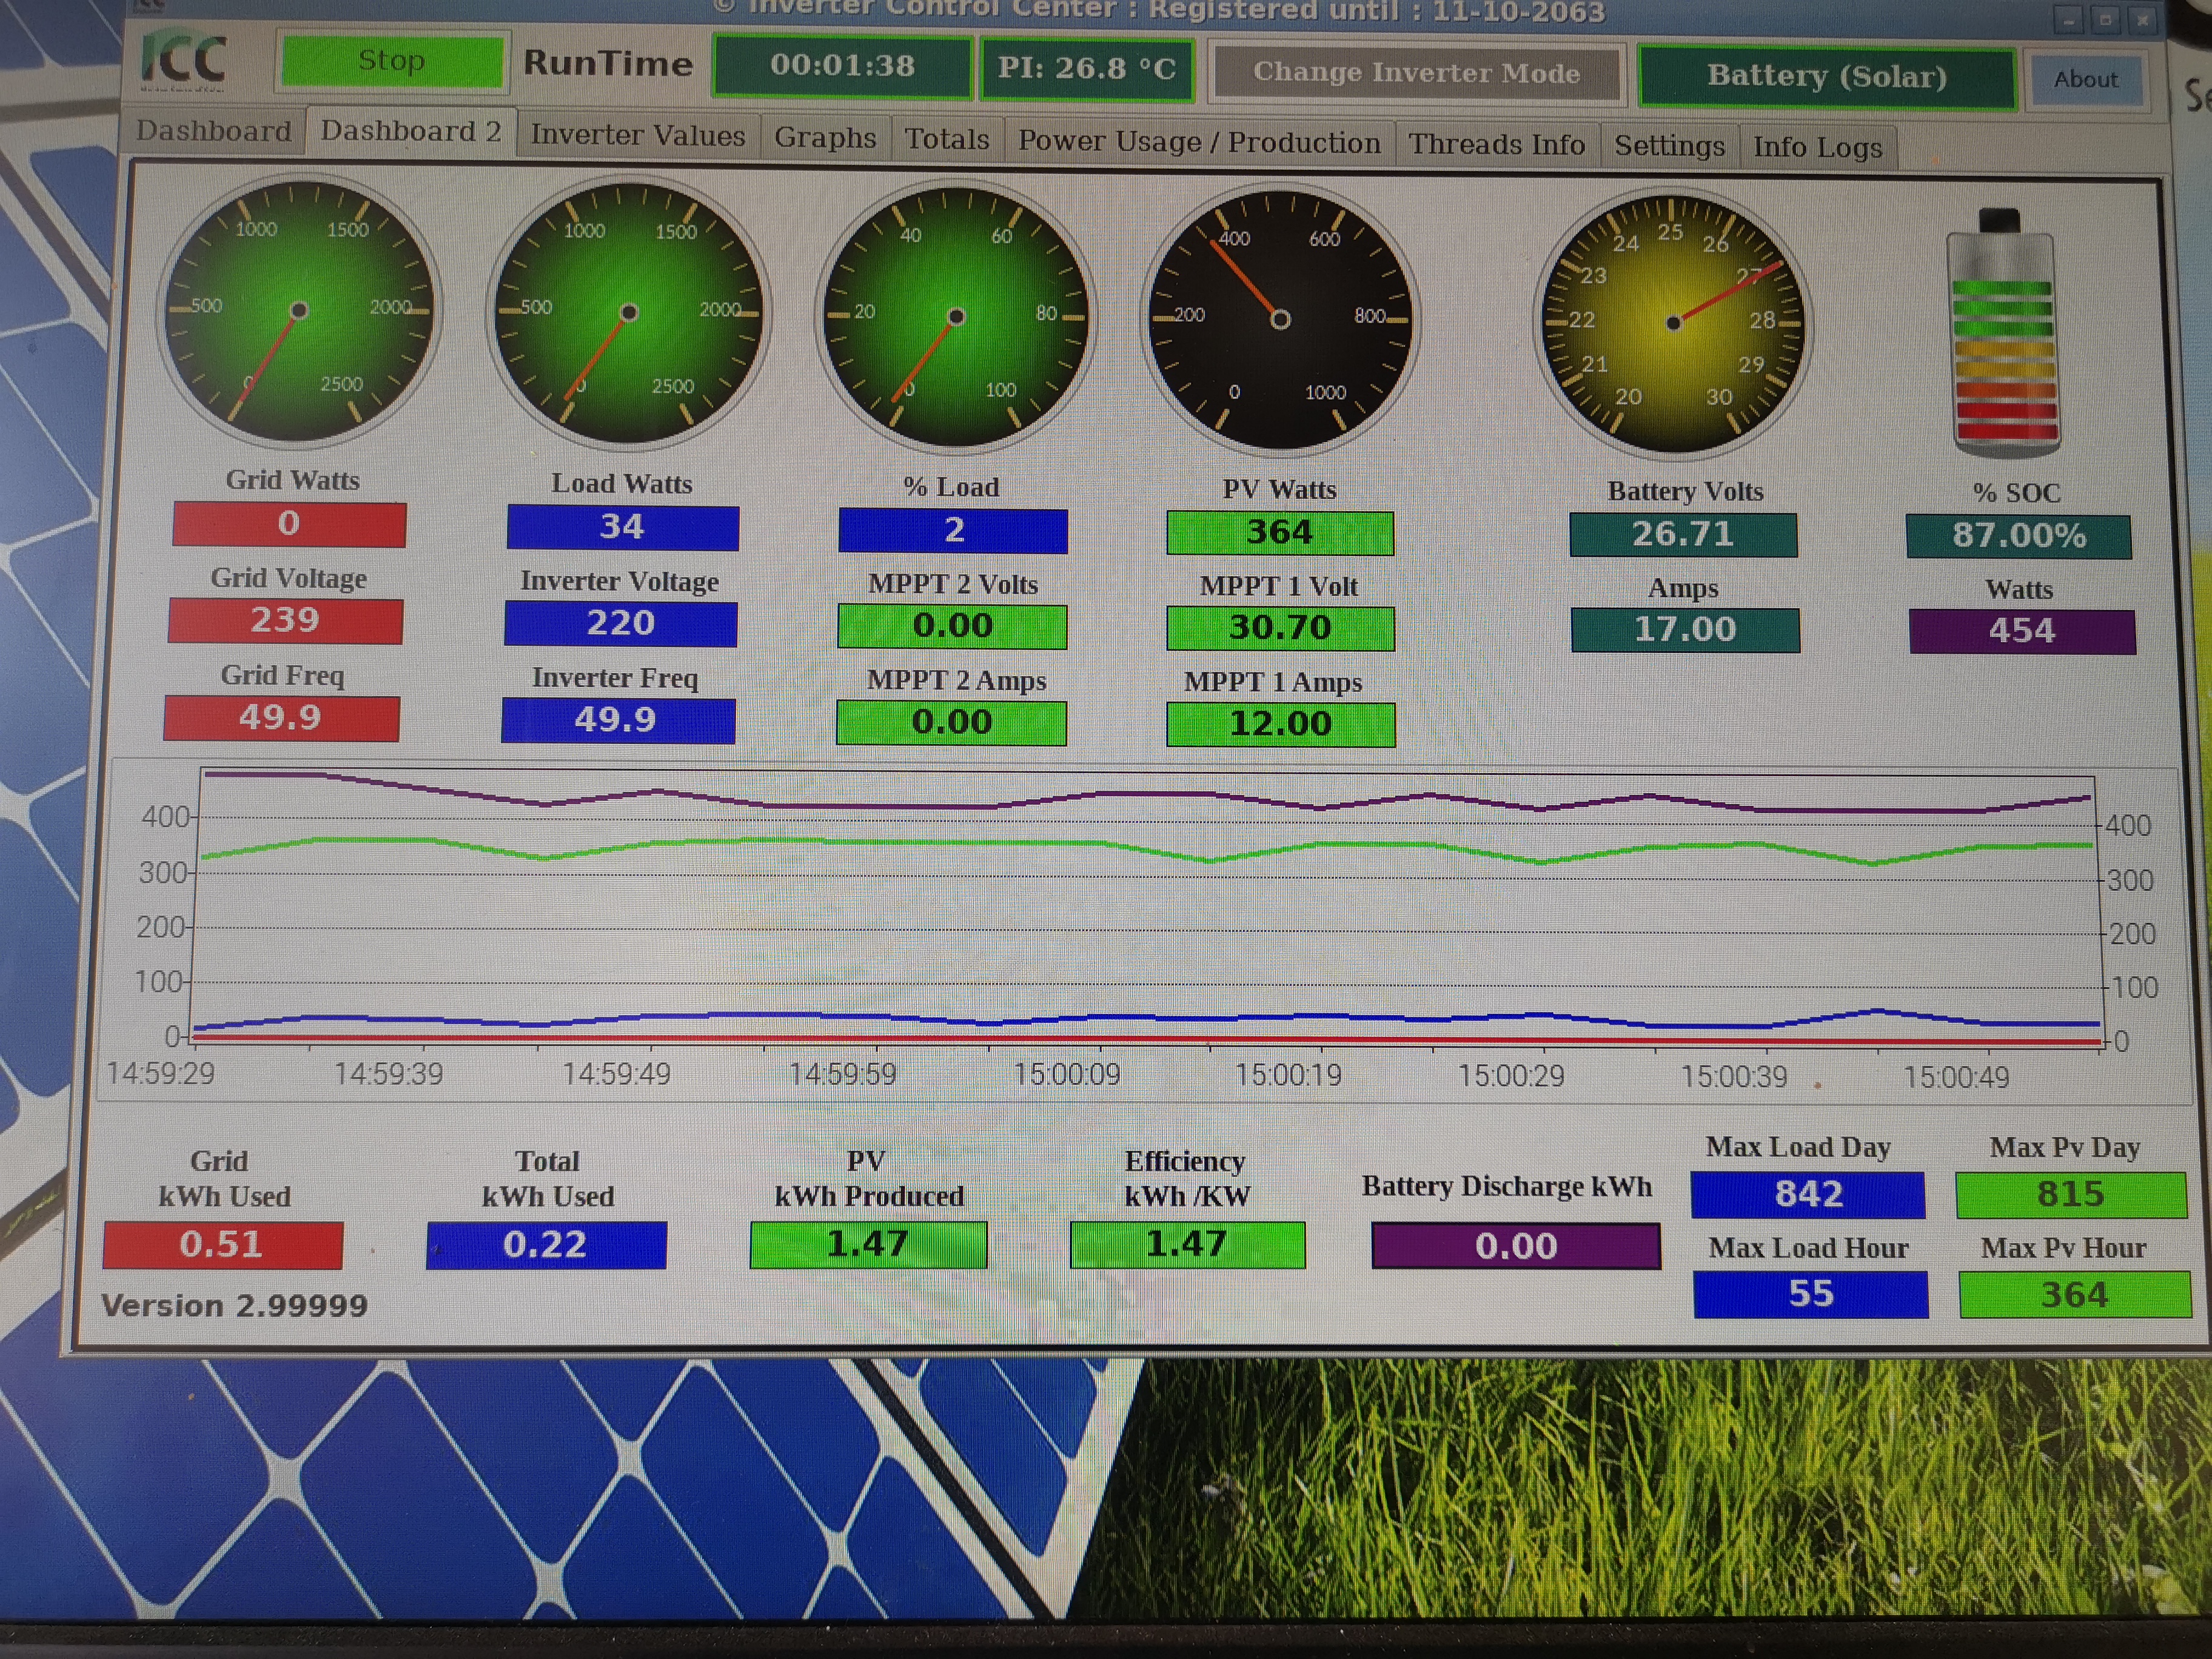Select the Power Usage / Production tab

(1199, 142)
